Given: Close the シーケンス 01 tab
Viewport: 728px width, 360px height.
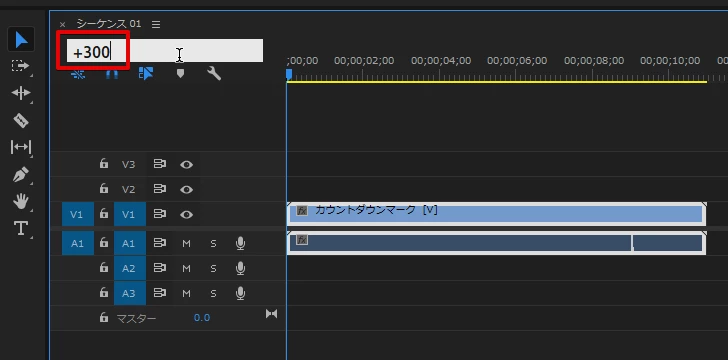Looking at the screenshot, I should 63,24.
